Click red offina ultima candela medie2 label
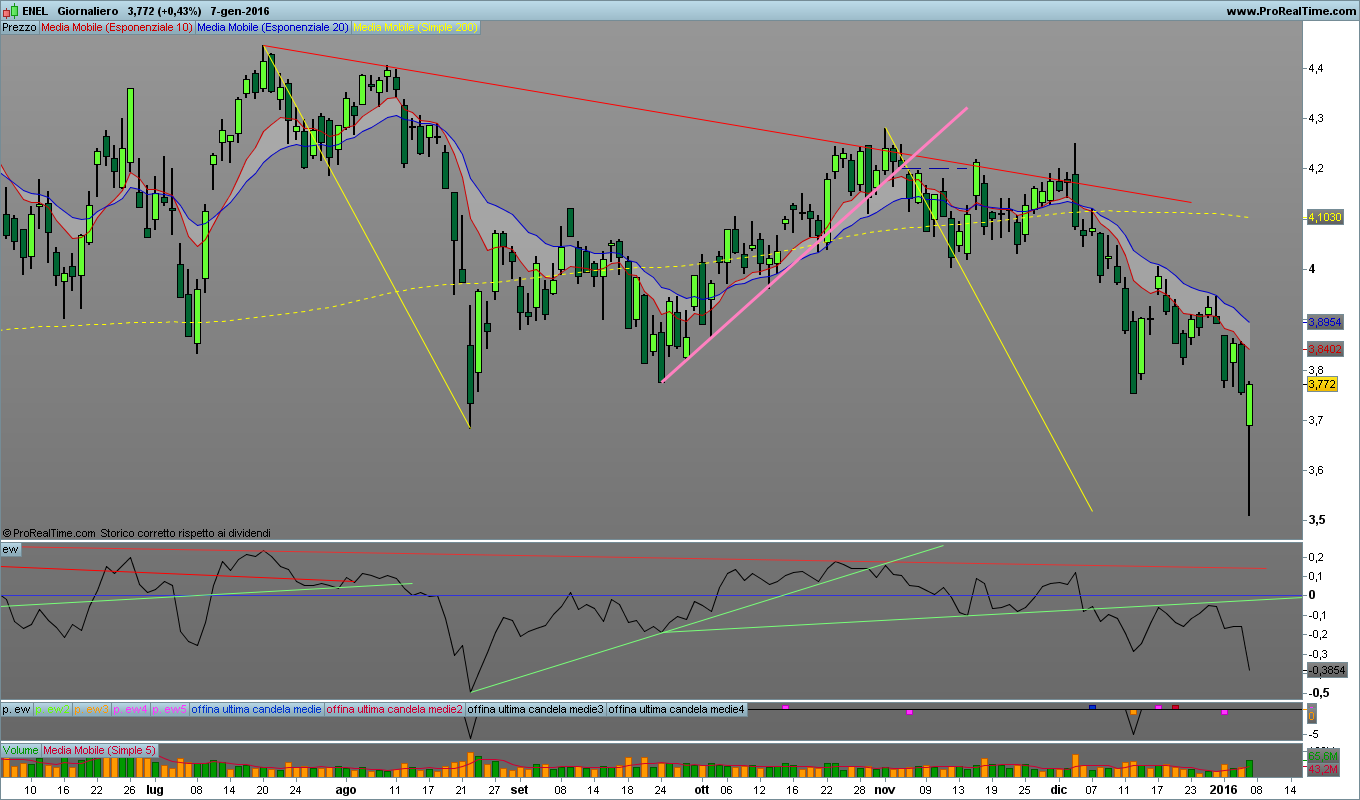This screenshot has height=800, width=1360. 396,709
